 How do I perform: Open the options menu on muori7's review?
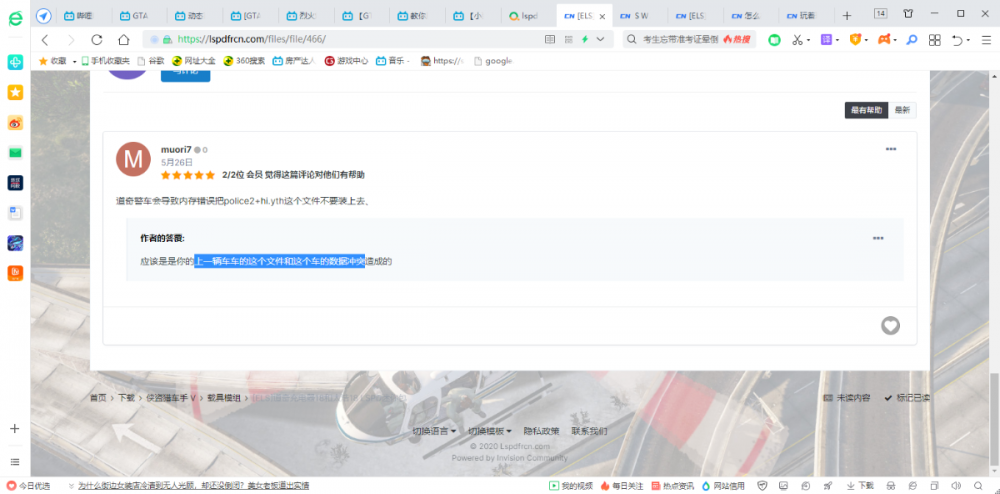[x=891, y=149]
